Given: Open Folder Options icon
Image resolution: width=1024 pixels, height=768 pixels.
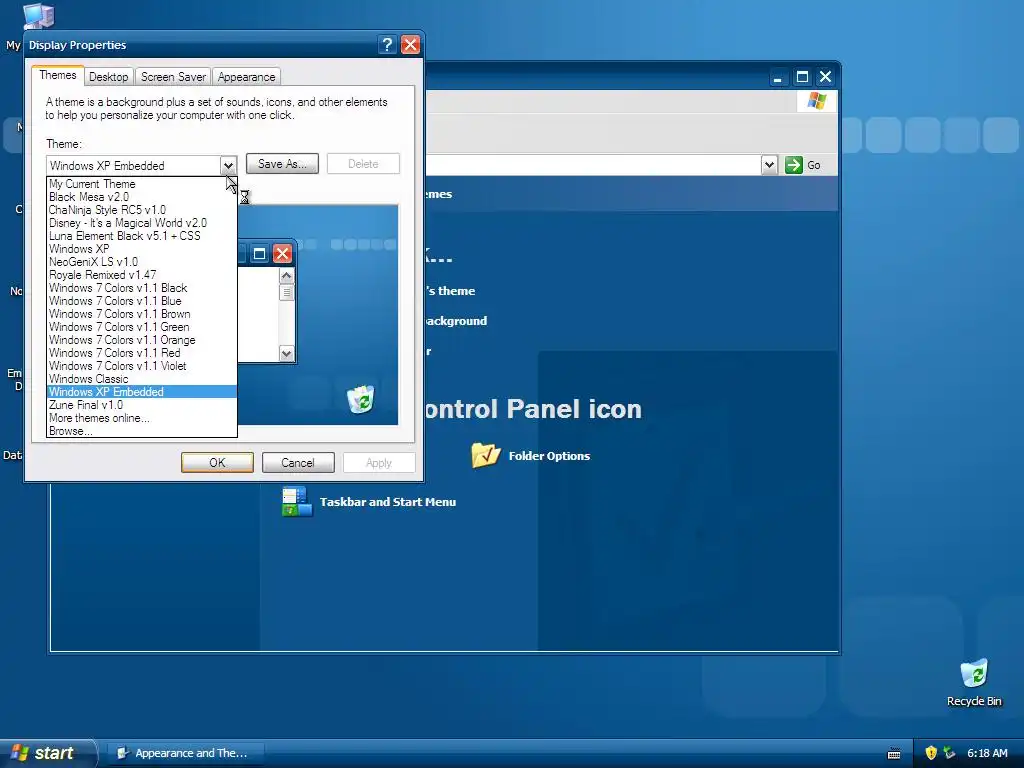Looking at the screenshot, I should tap(485, 455).
